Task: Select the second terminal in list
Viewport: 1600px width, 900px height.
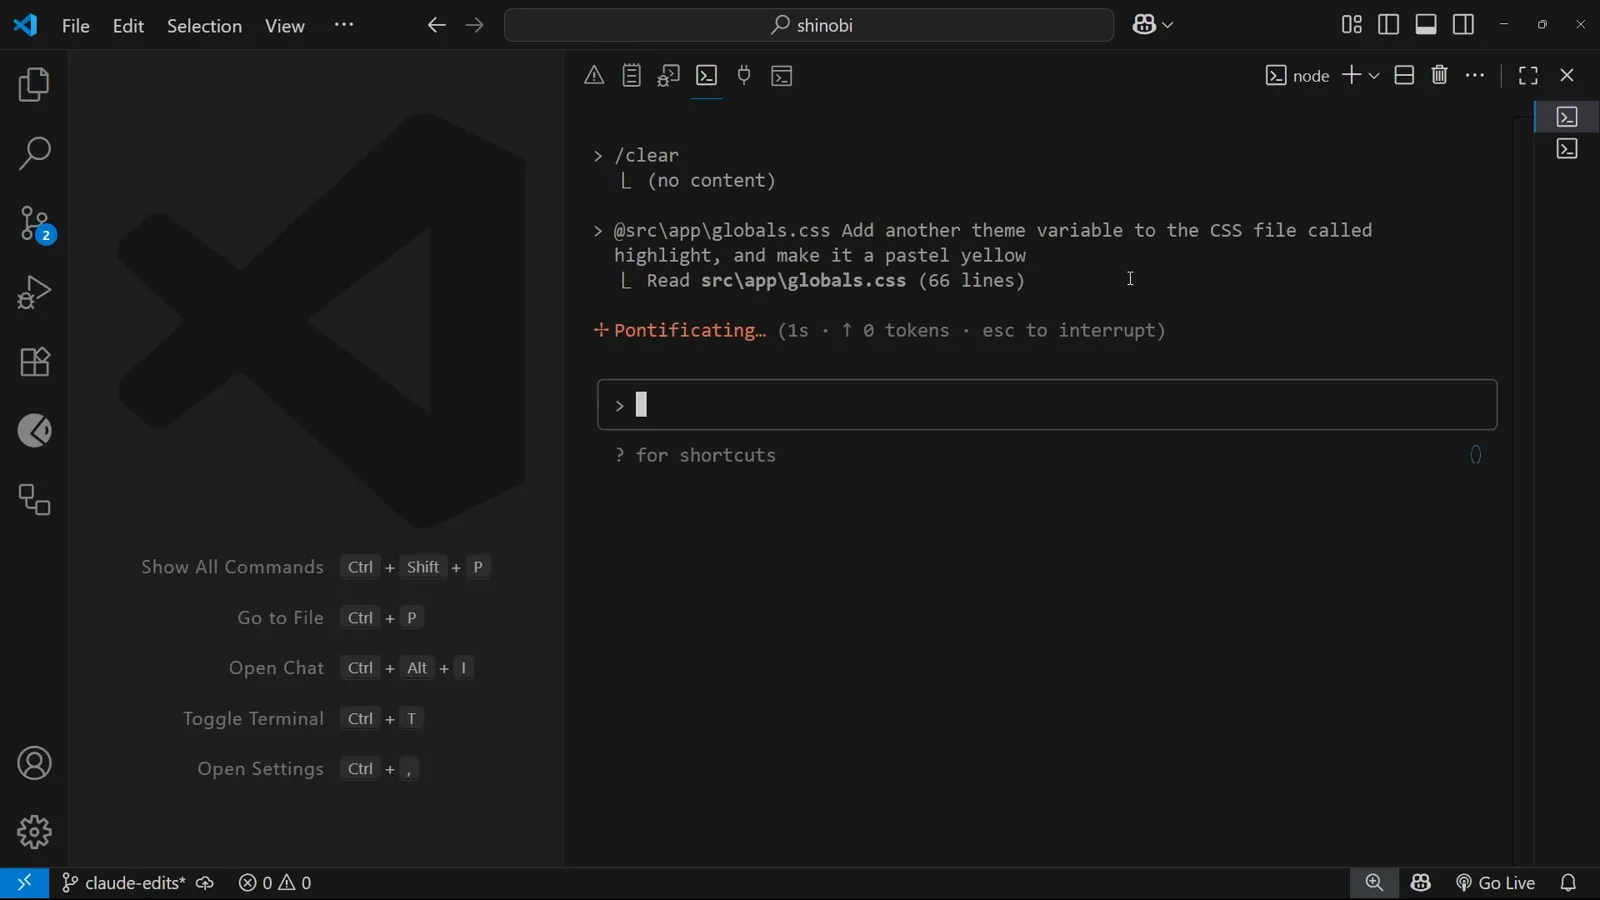Action: (1567, 149)
